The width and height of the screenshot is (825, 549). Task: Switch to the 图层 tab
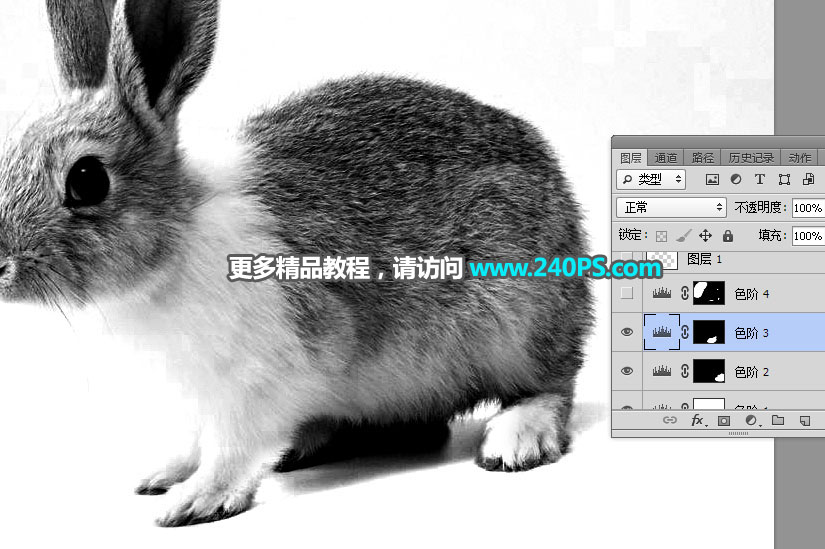tap(630, 158)
